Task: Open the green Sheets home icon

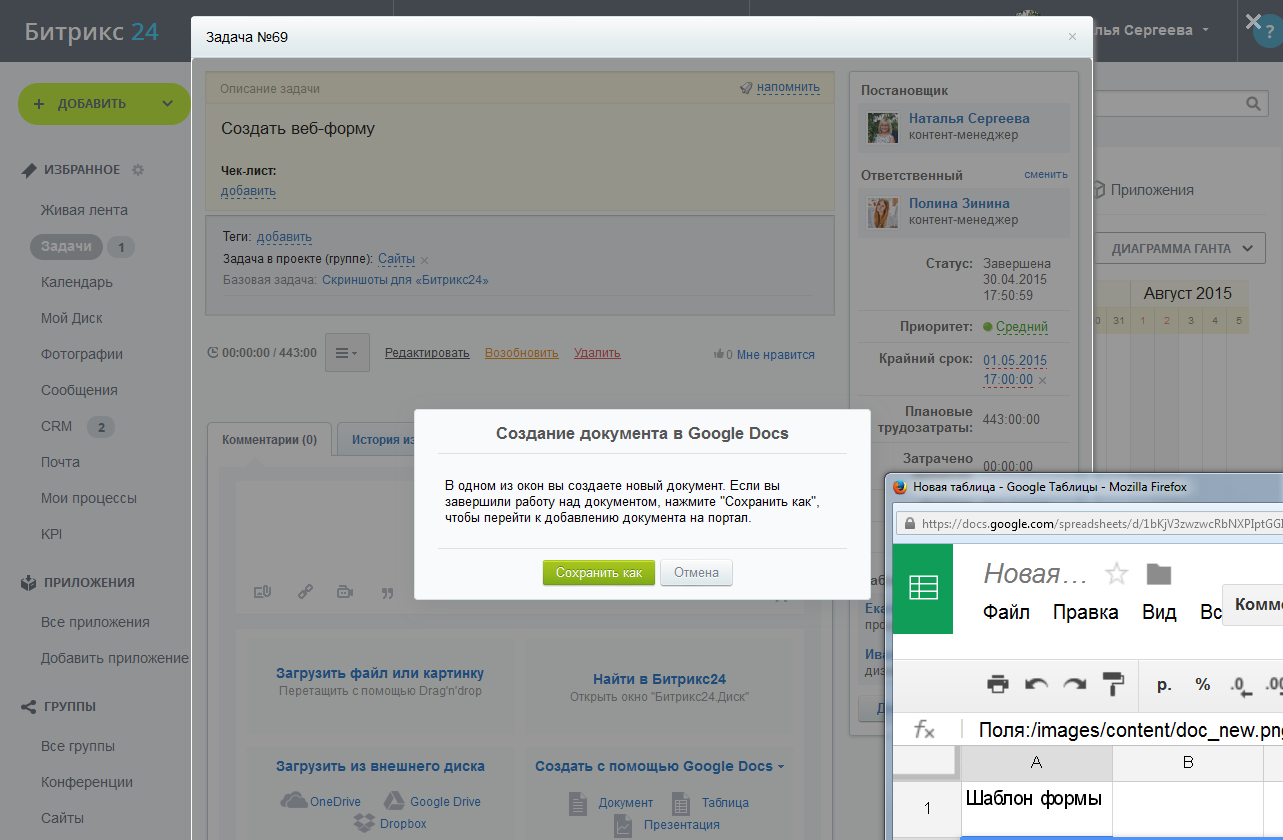Action: 922,589
